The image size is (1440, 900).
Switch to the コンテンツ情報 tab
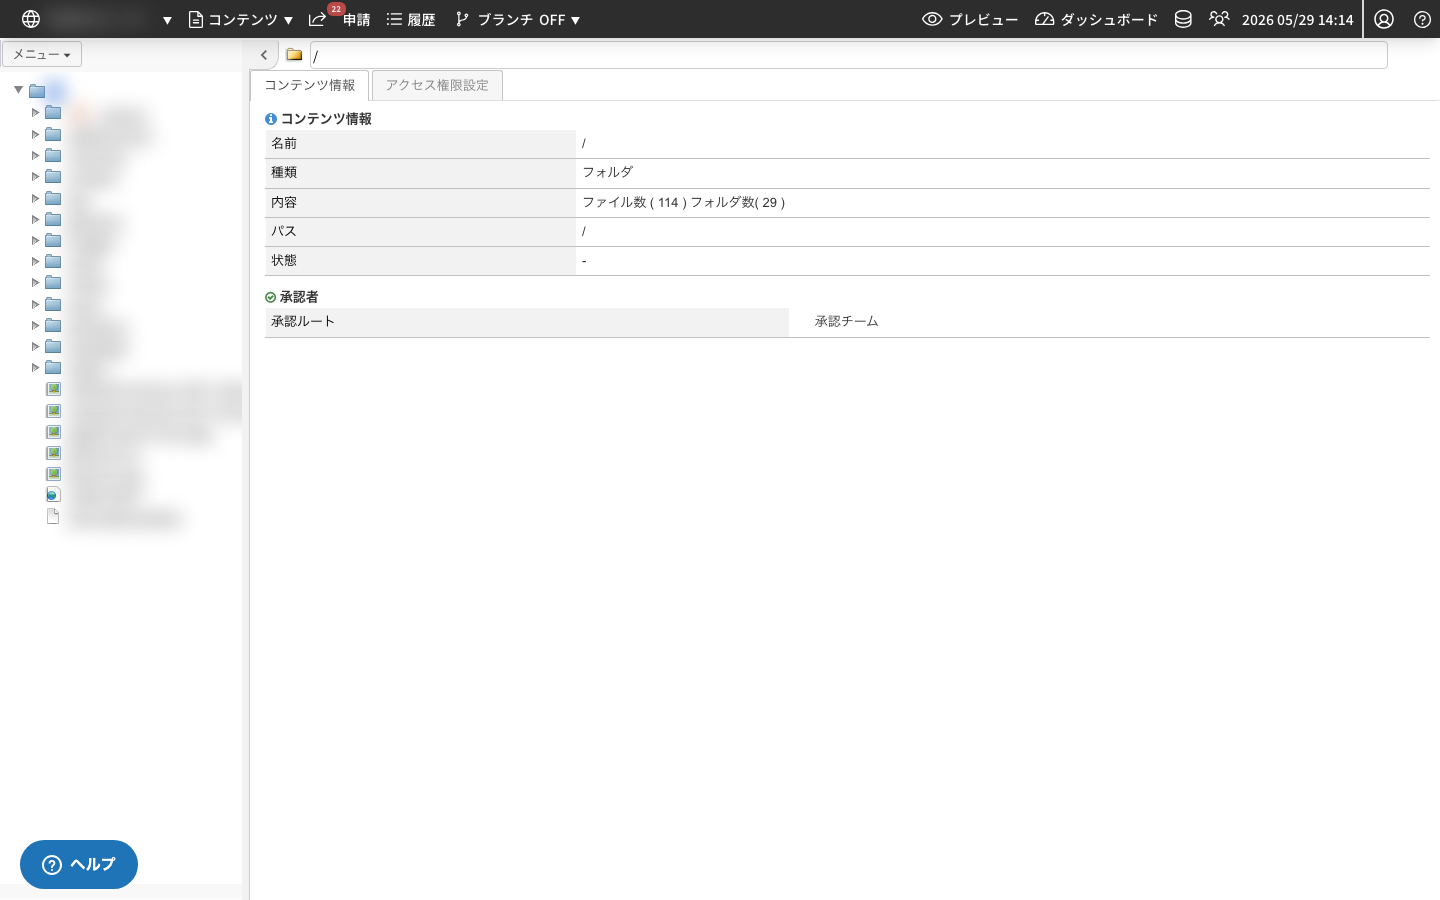point(310,85)
